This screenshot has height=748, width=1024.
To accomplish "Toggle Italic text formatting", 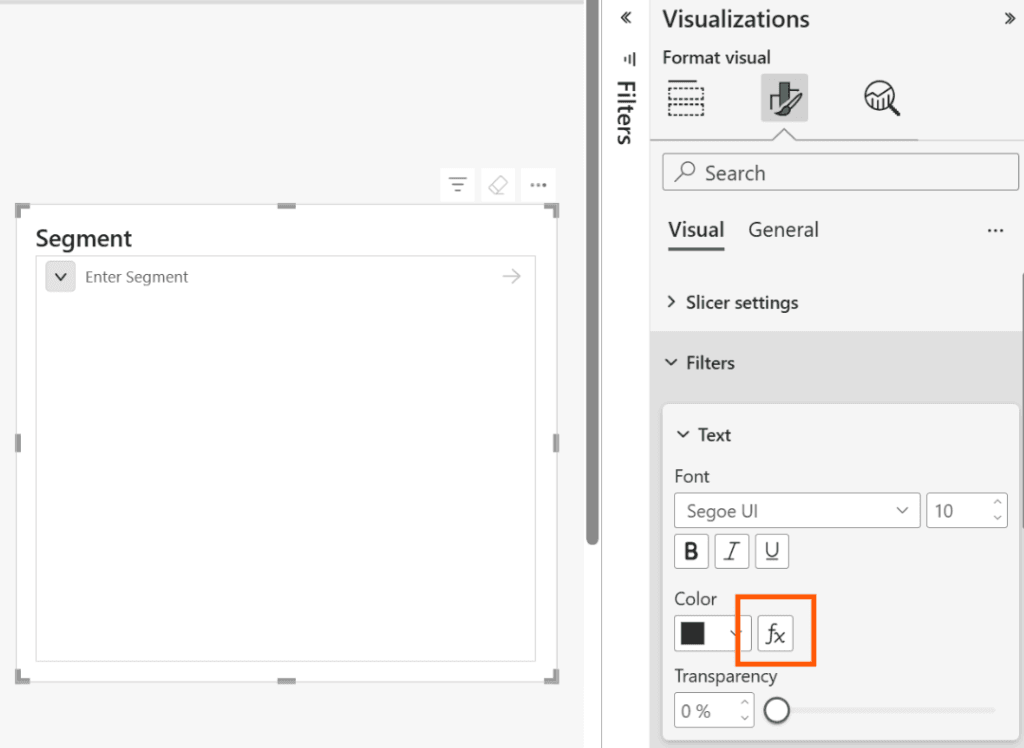I will [732, 551].
